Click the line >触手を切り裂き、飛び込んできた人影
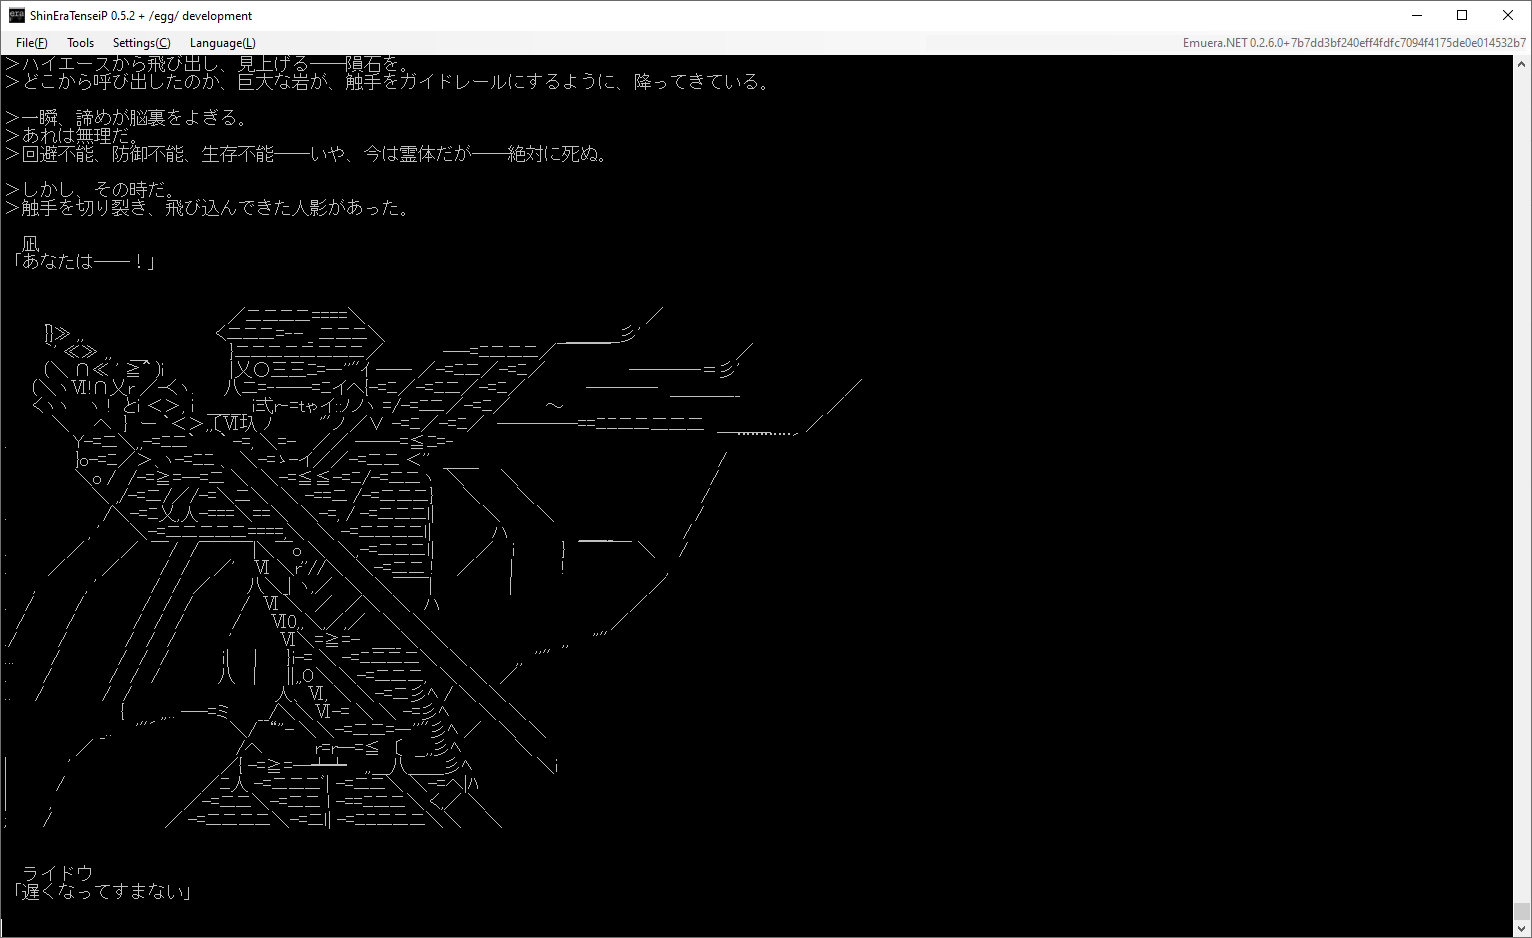 click(x=207, y=207)
